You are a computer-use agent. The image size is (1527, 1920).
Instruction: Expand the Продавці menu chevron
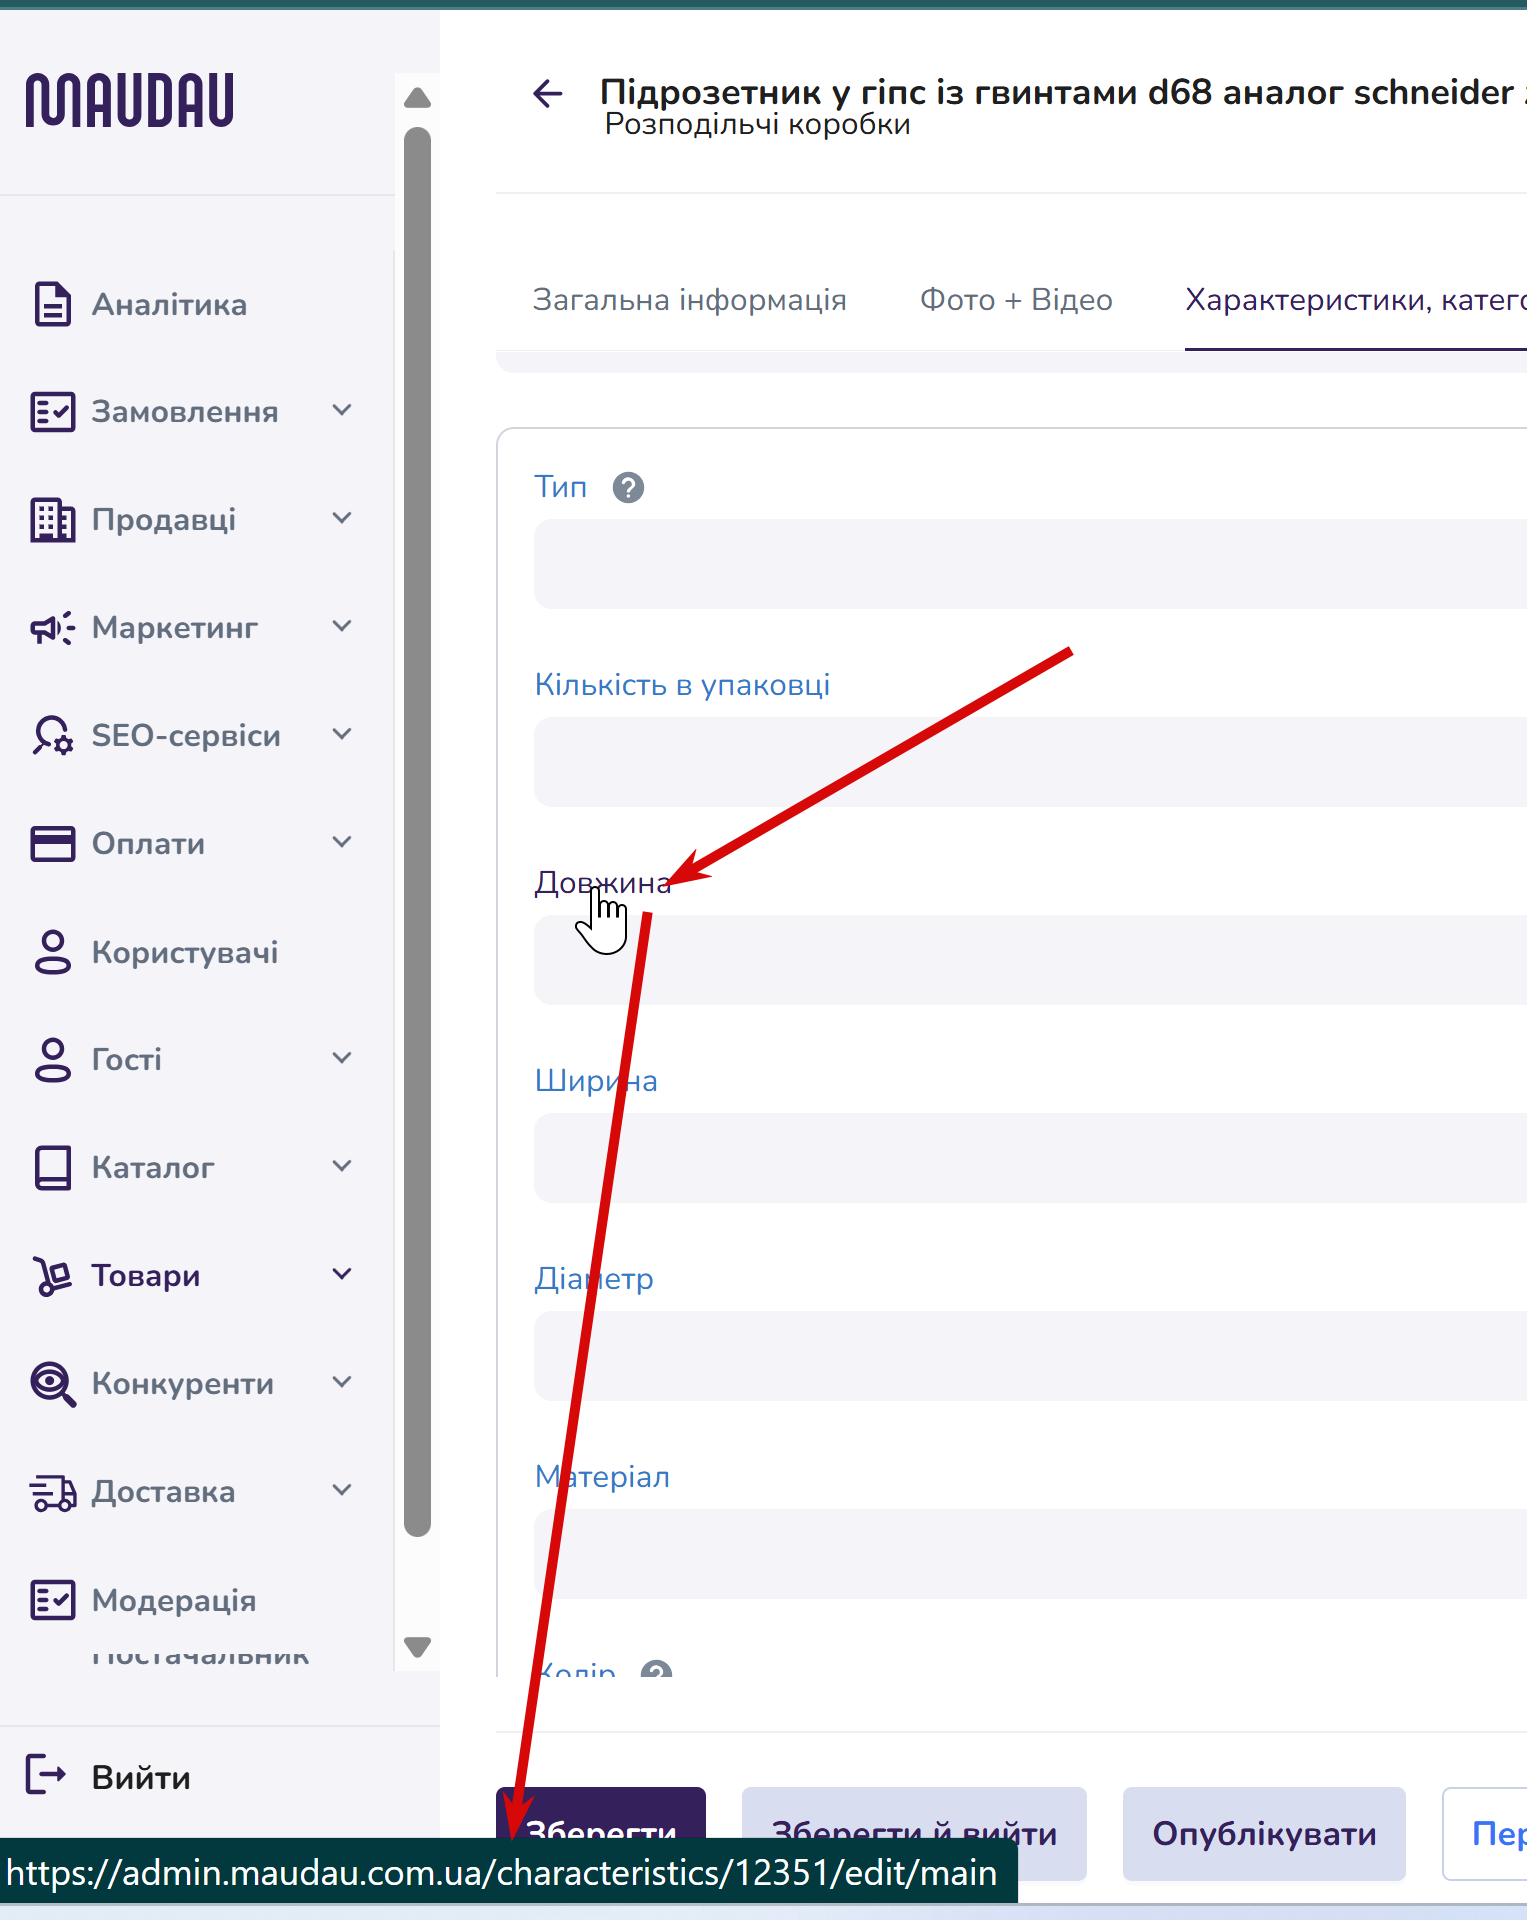pyautogui.click(x=342, y=518)
